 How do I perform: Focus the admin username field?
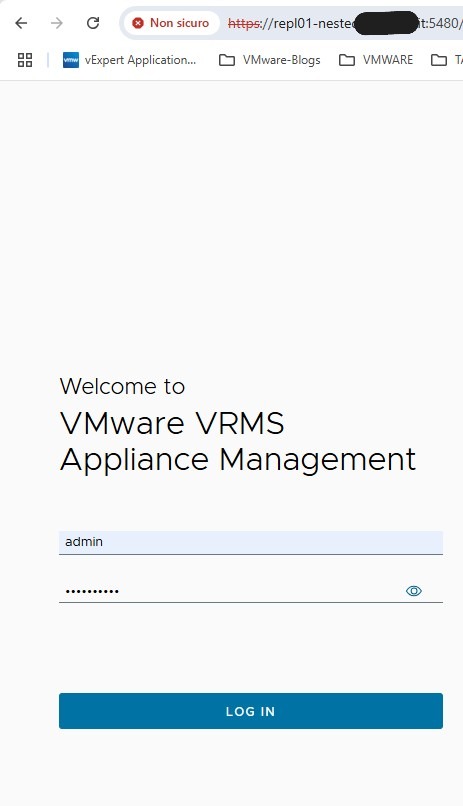pyautogui.click(x=251, y=542)
